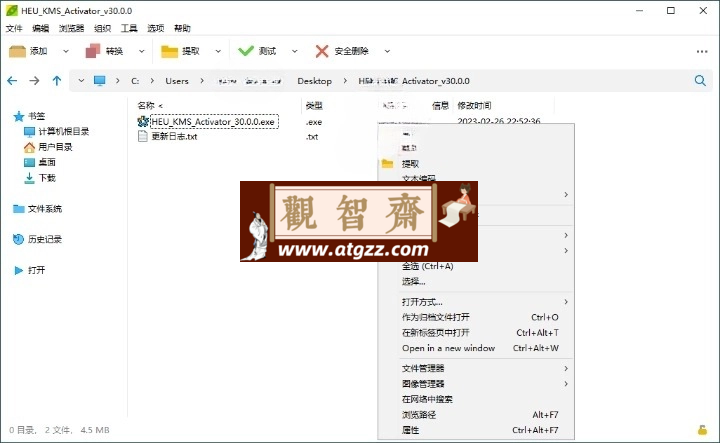Click C: in the breadcrumb path
The width and height of the screenshot is (720, 443).
coord(135,81)
